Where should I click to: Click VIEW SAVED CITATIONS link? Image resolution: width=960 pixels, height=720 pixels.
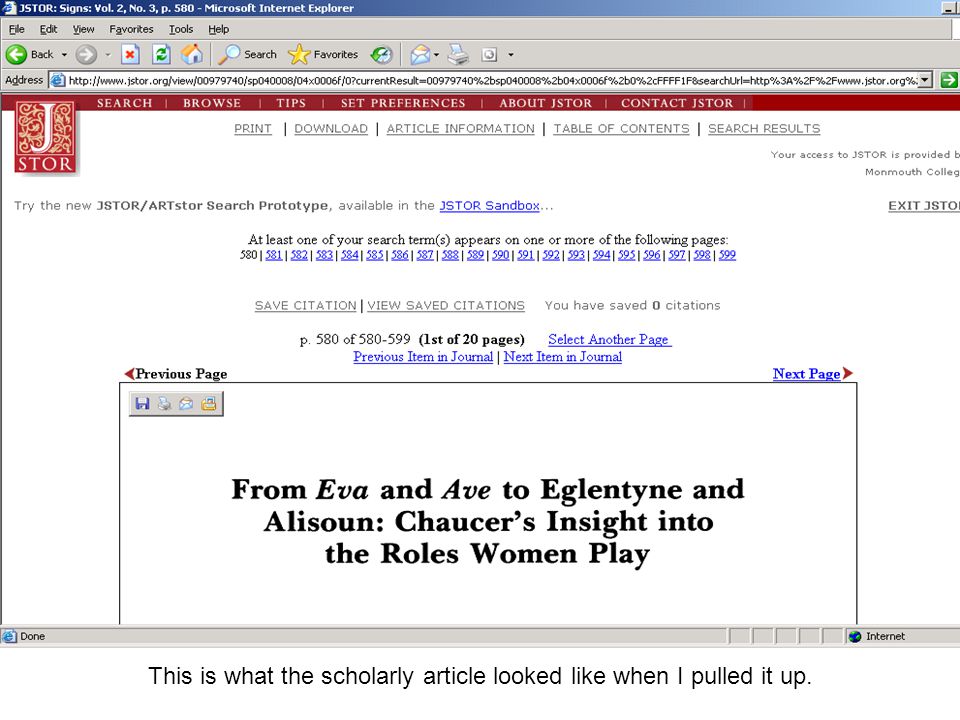point(446,306)
